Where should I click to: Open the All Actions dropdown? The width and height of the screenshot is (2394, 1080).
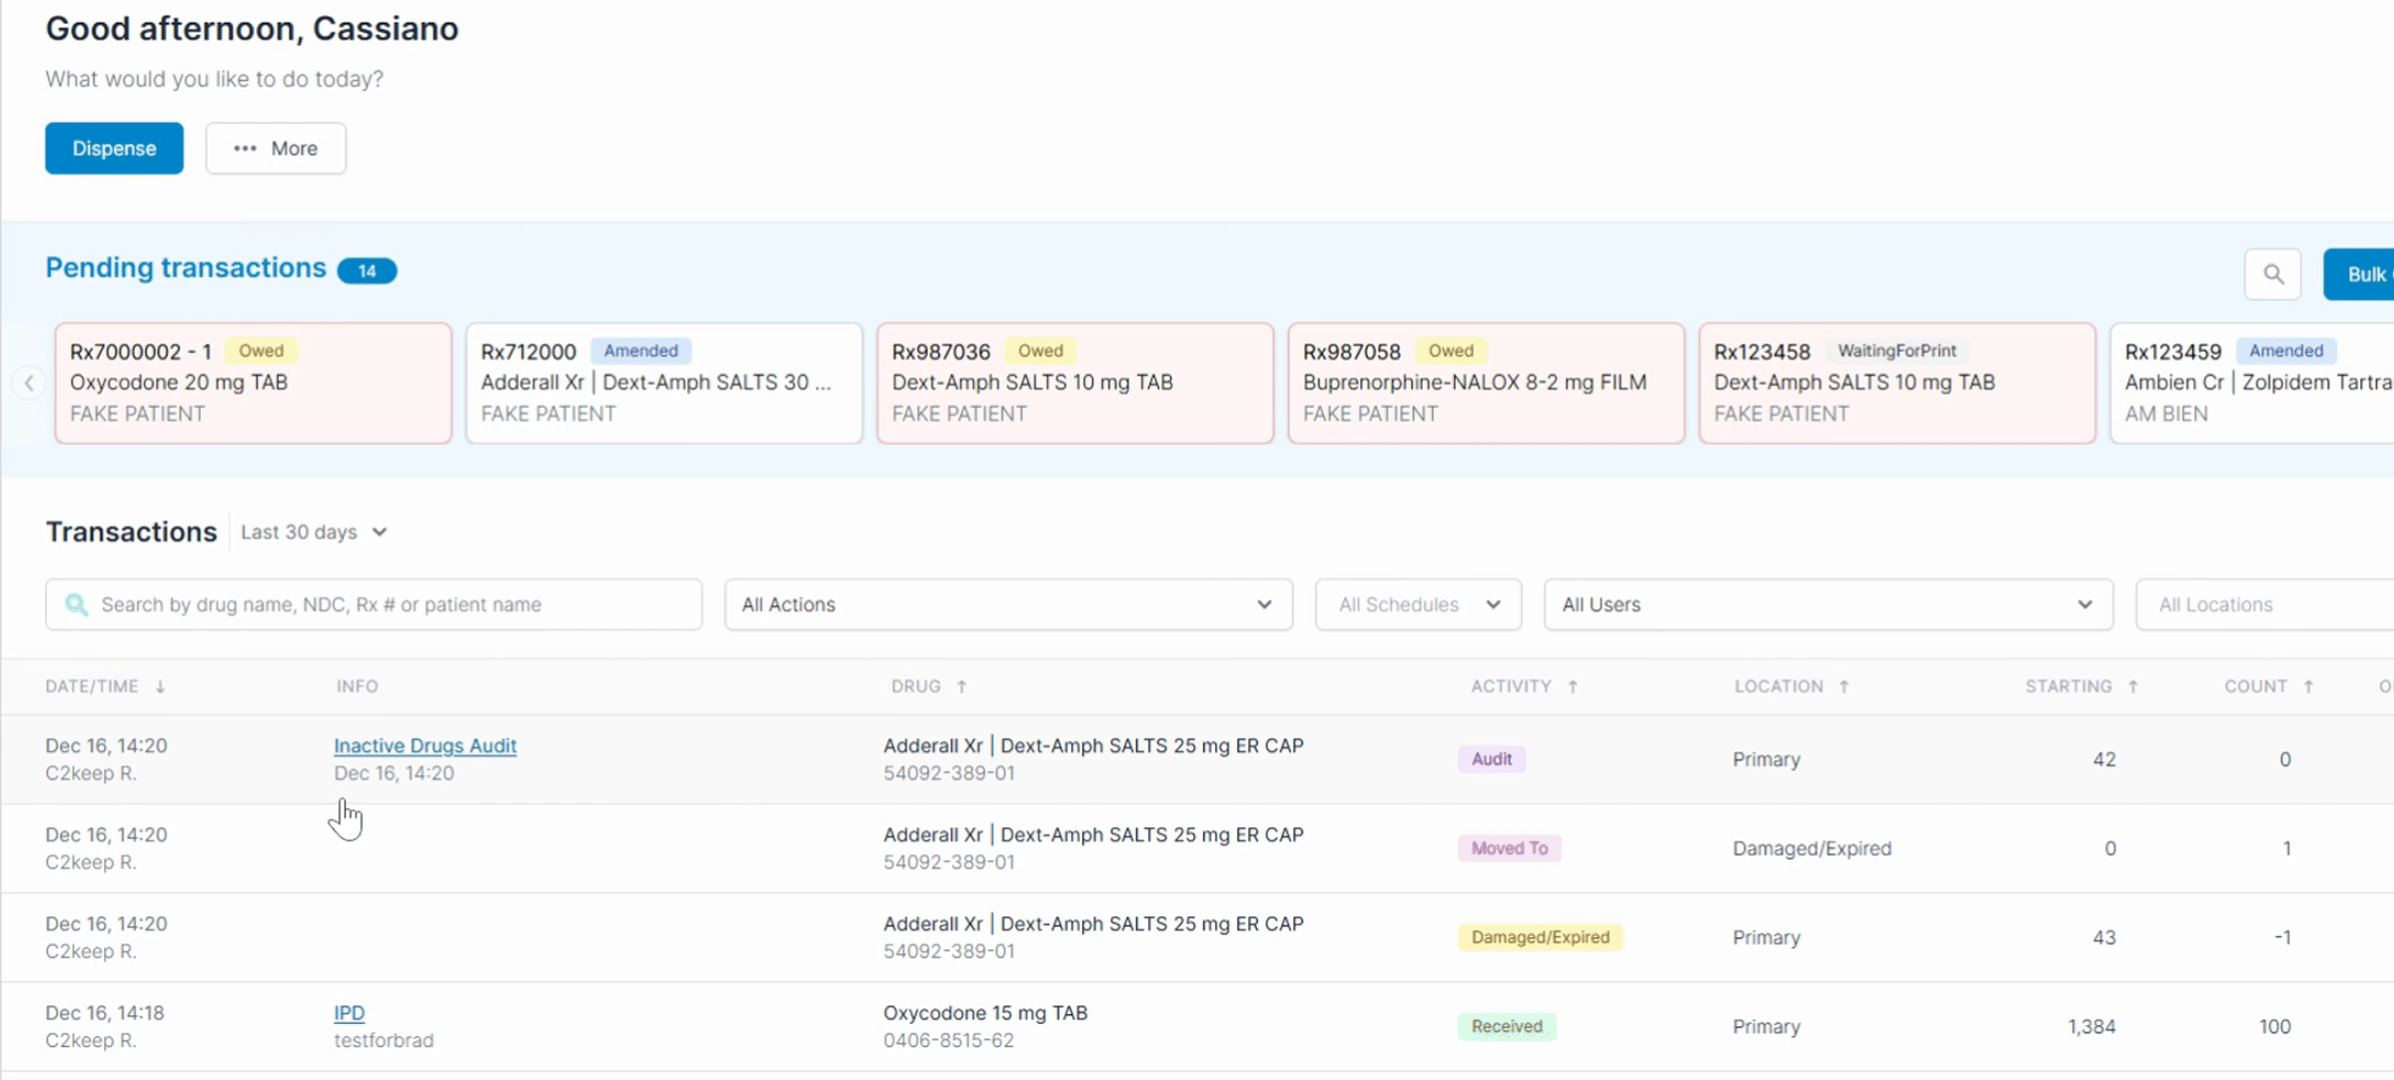point(1008,604)
